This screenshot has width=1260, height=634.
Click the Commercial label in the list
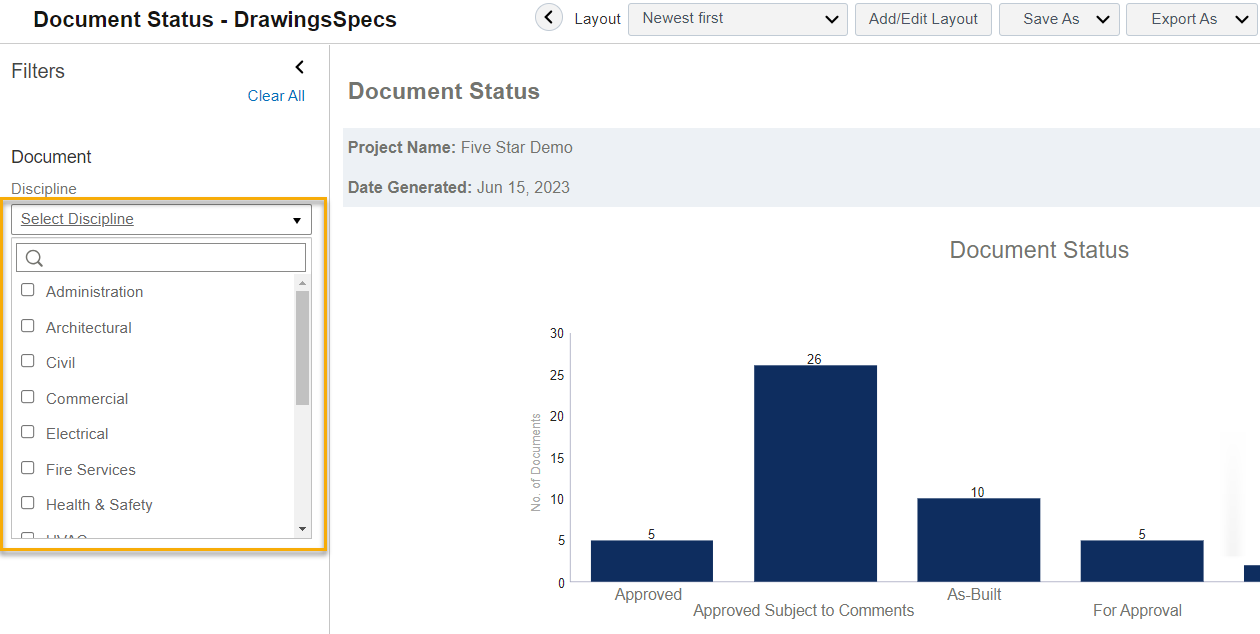[x=87, y=399]
